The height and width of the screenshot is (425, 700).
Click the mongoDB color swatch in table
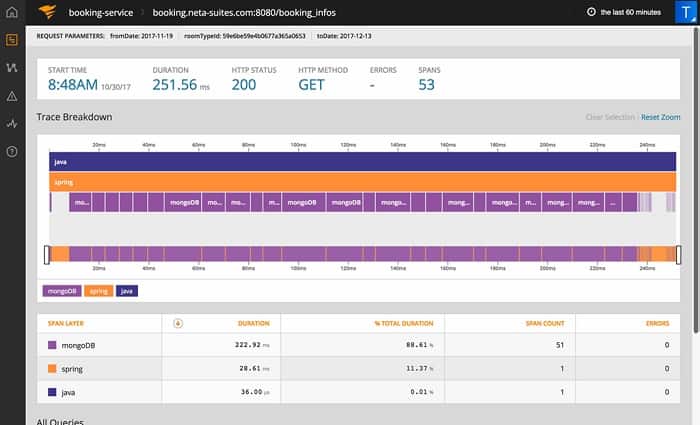tap(52, 345)
